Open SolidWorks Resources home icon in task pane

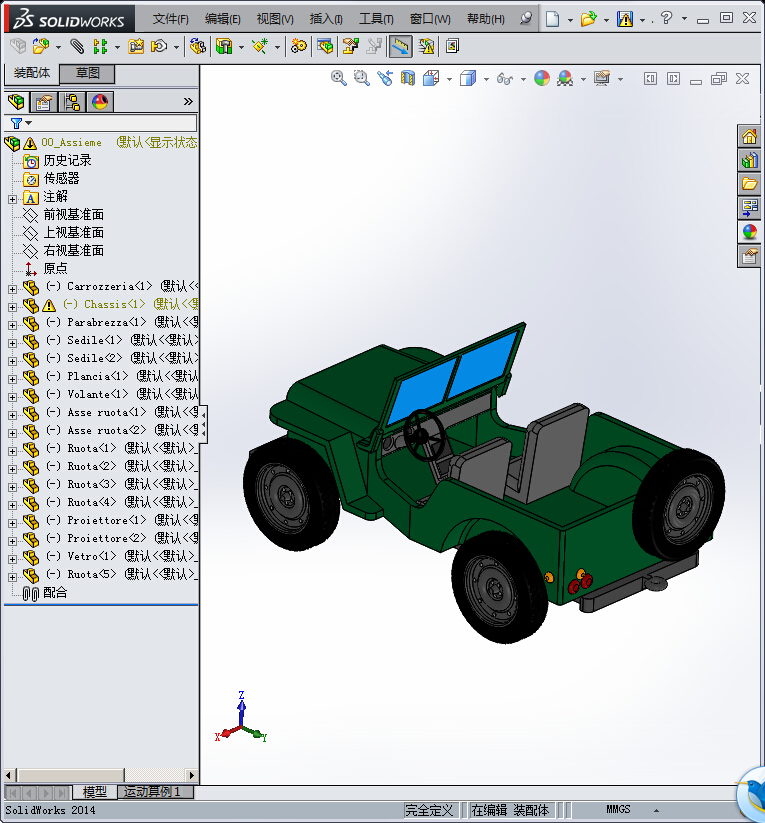point(749,137)
